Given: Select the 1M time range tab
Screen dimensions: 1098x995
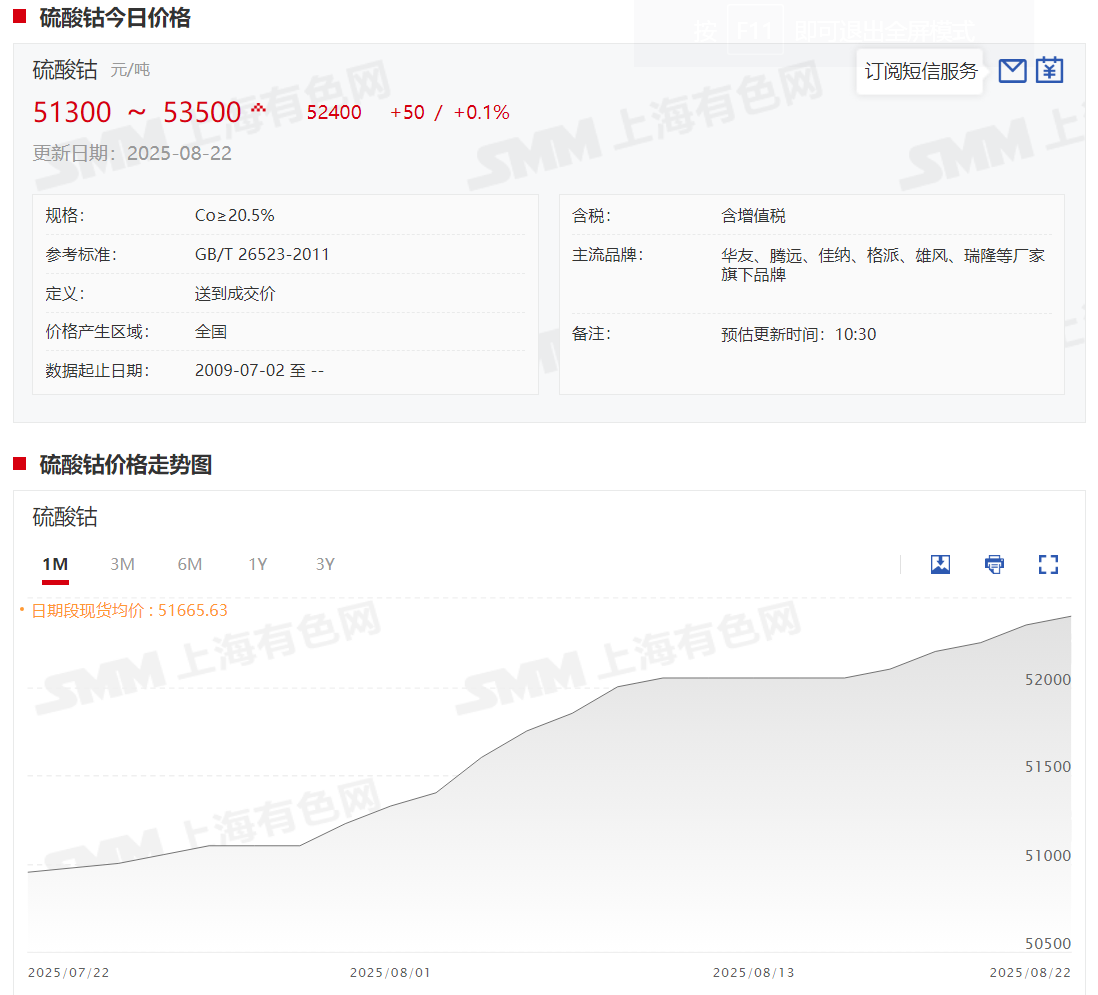Looking at the screenshot, I should (55, 565).
